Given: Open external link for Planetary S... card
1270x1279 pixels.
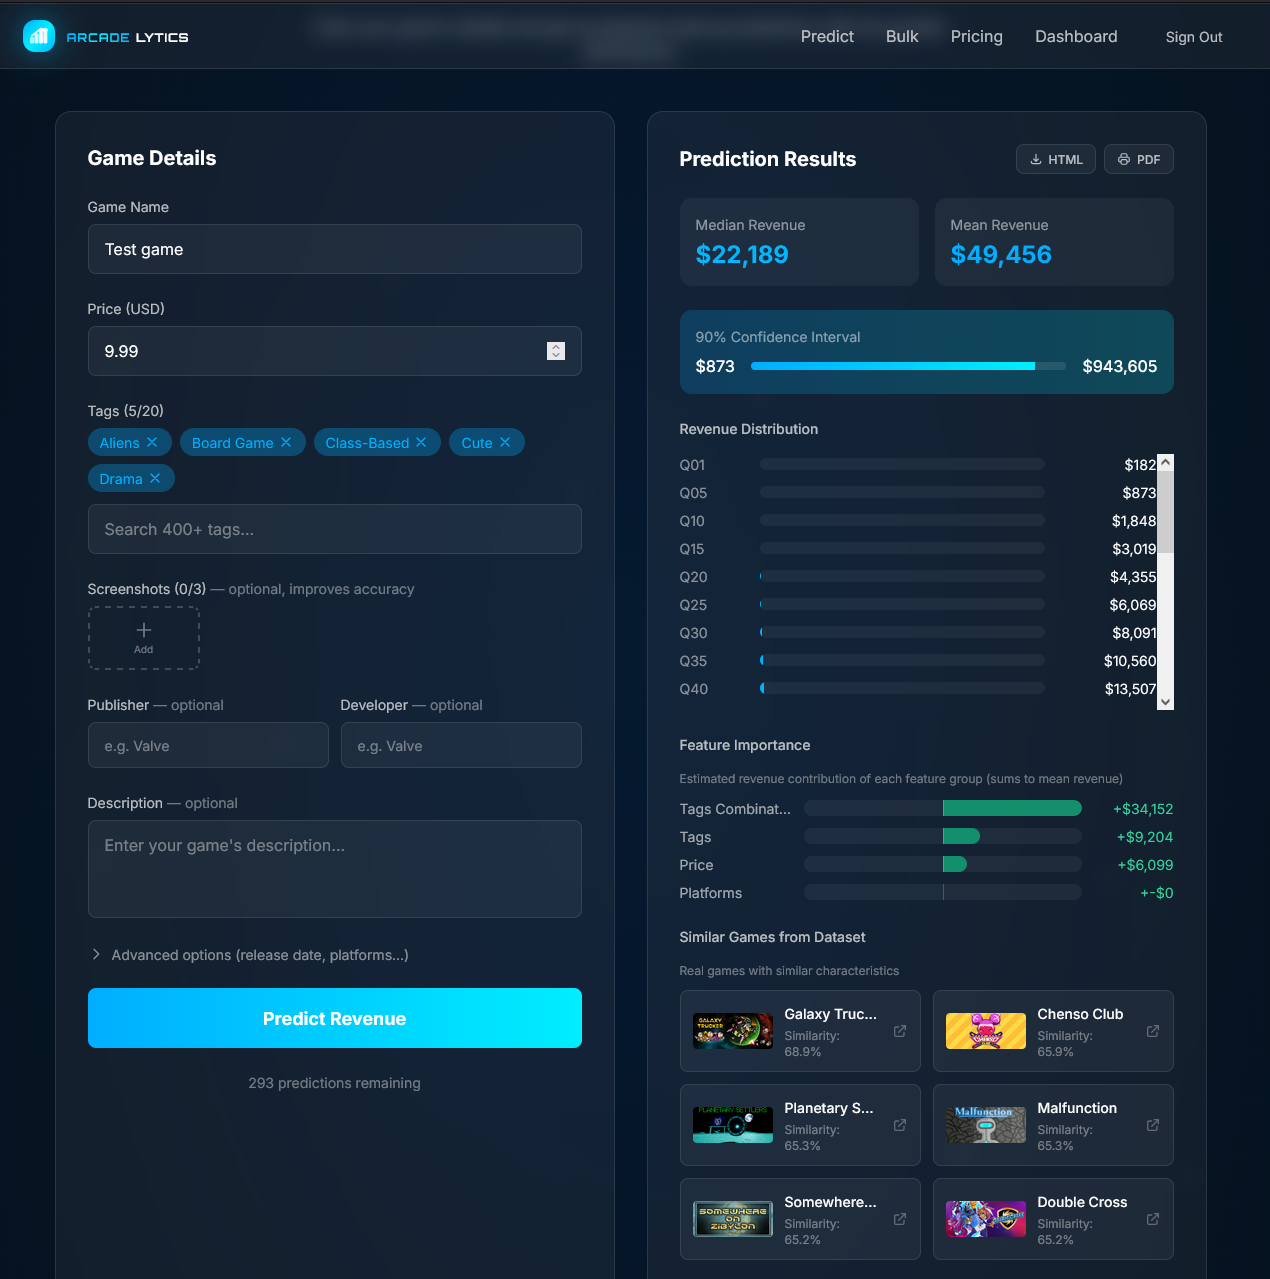Looking at the screenshot, I should click(900, 1125).
